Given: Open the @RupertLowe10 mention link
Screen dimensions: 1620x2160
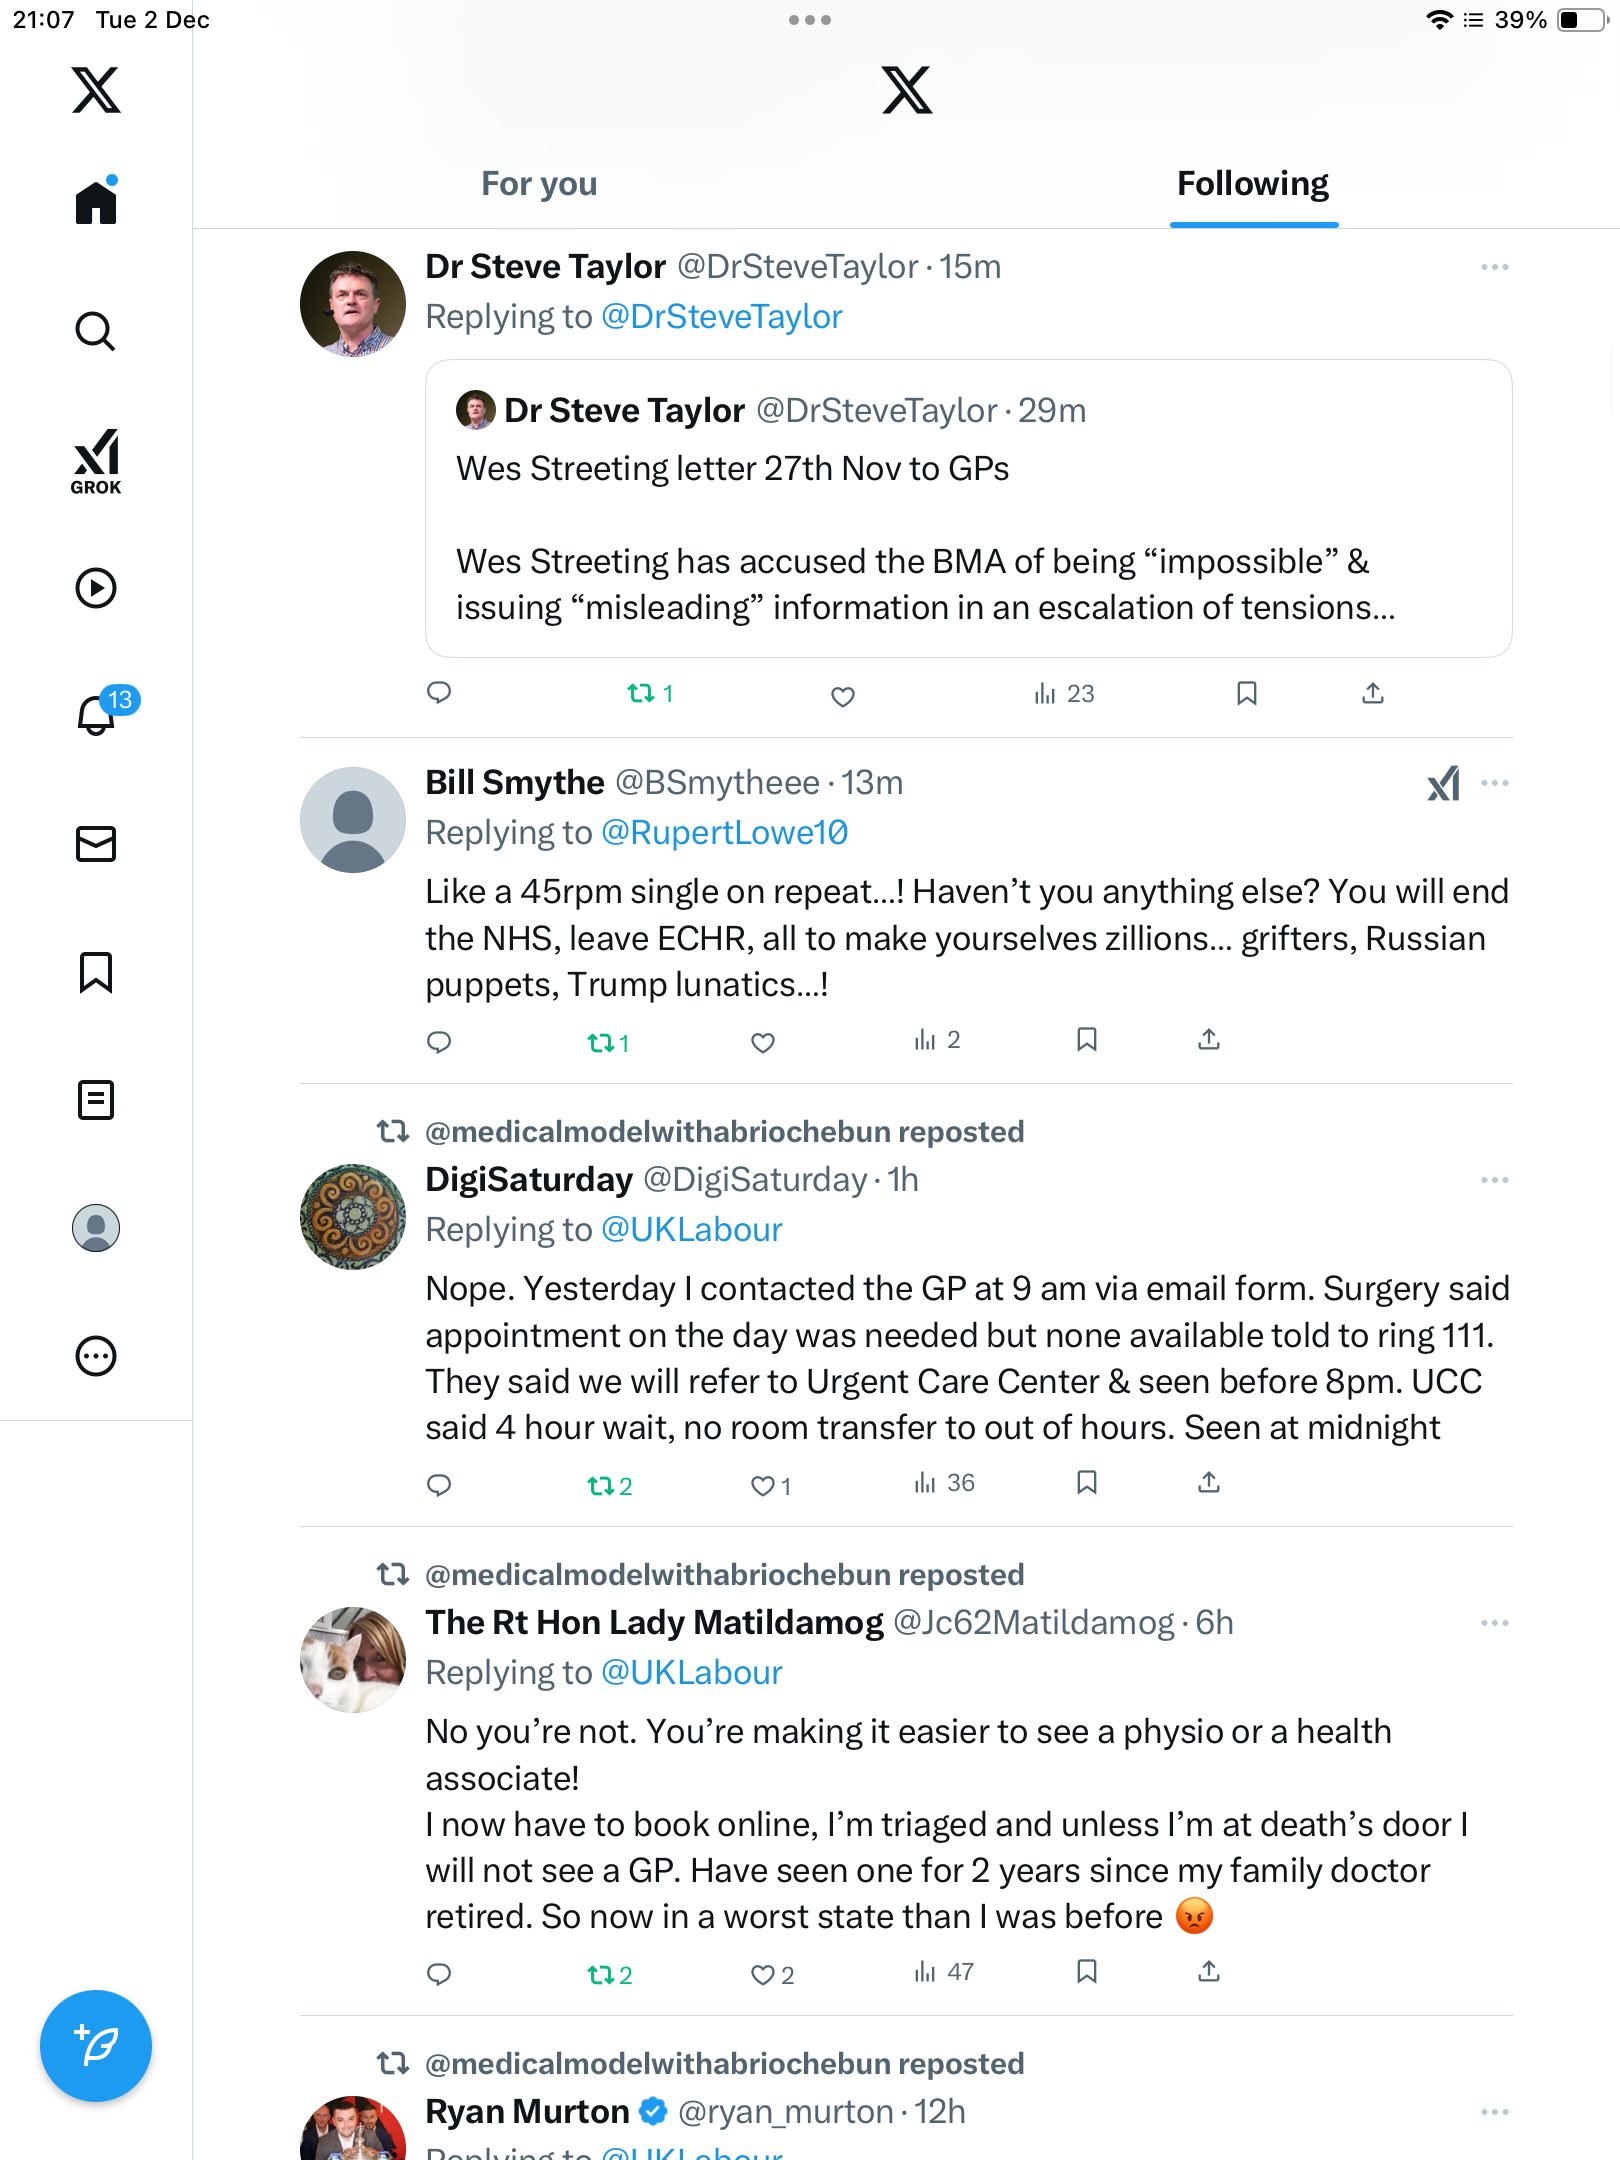Looking at the screenshot, I should click(x=724, y=833).
